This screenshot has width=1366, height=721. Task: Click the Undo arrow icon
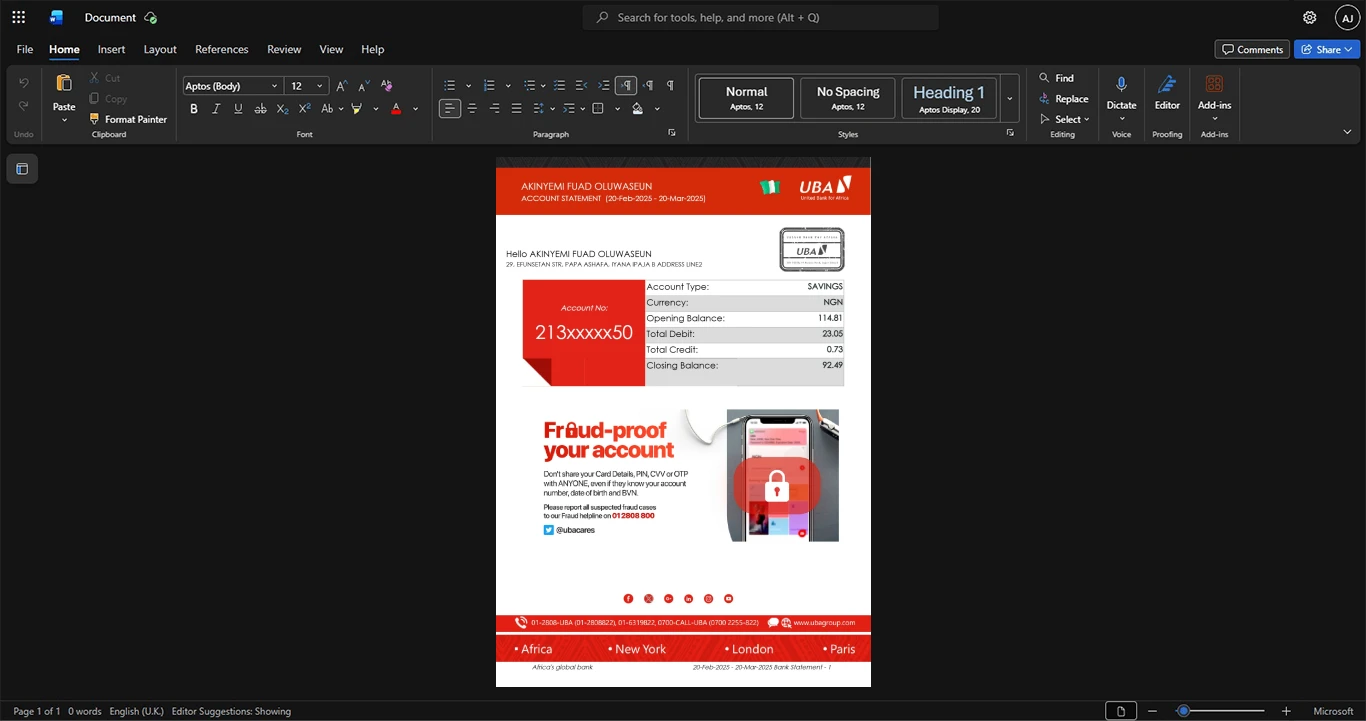24,82
